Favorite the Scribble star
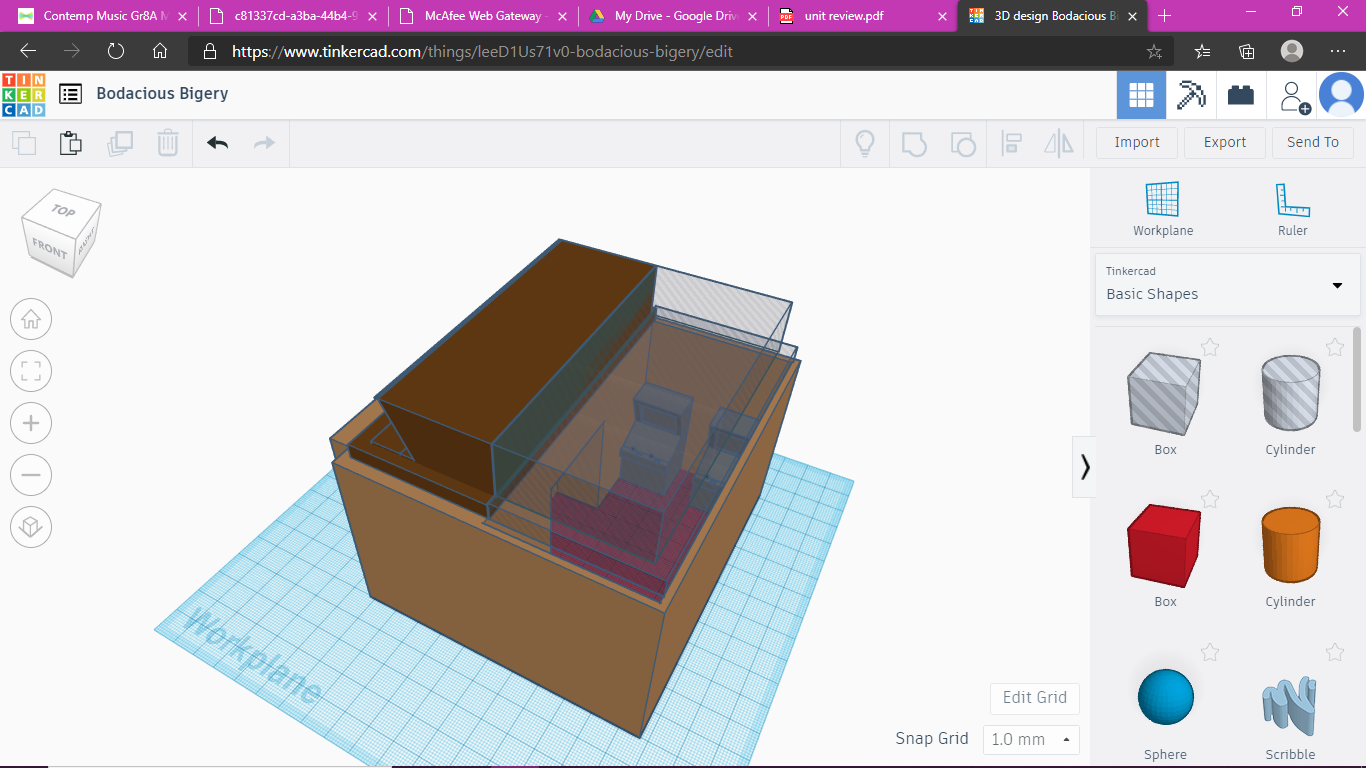Viewport: 1366px width, 768px height. 1335,652
